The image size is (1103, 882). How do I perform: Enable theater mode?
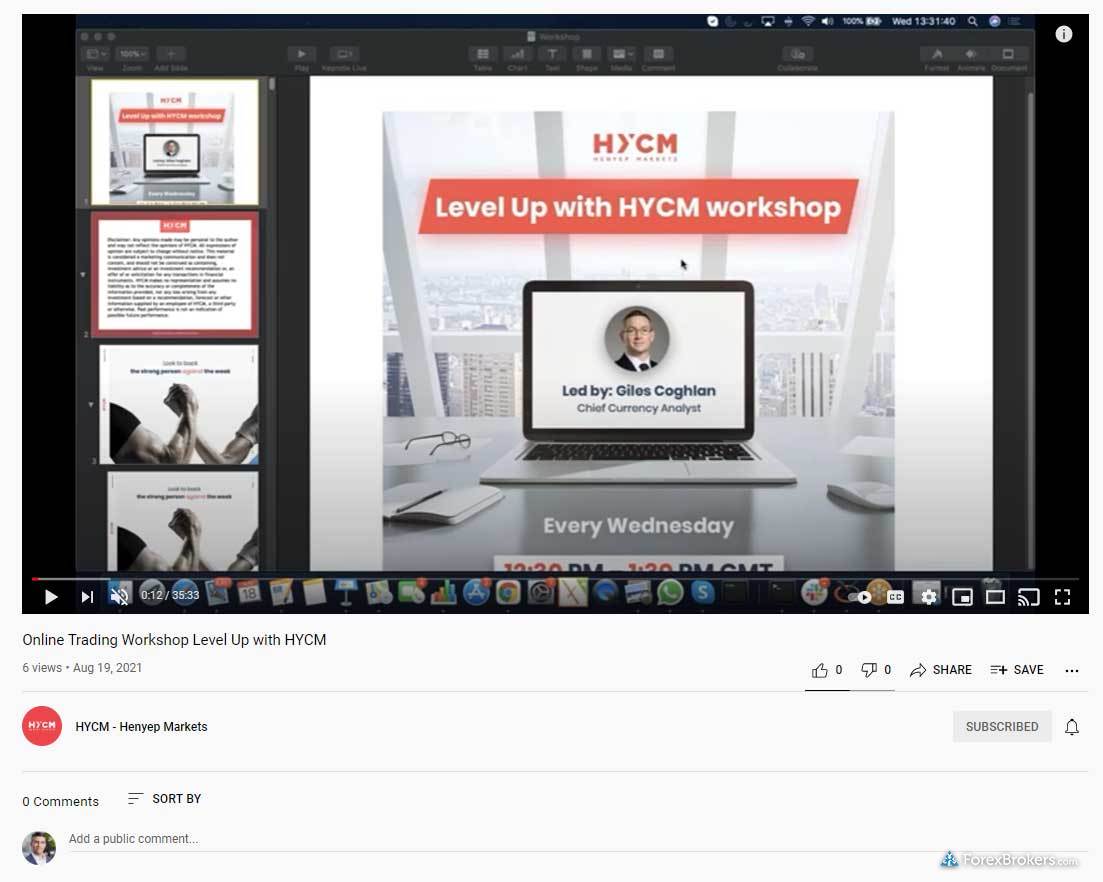click(x=995, y=597)
